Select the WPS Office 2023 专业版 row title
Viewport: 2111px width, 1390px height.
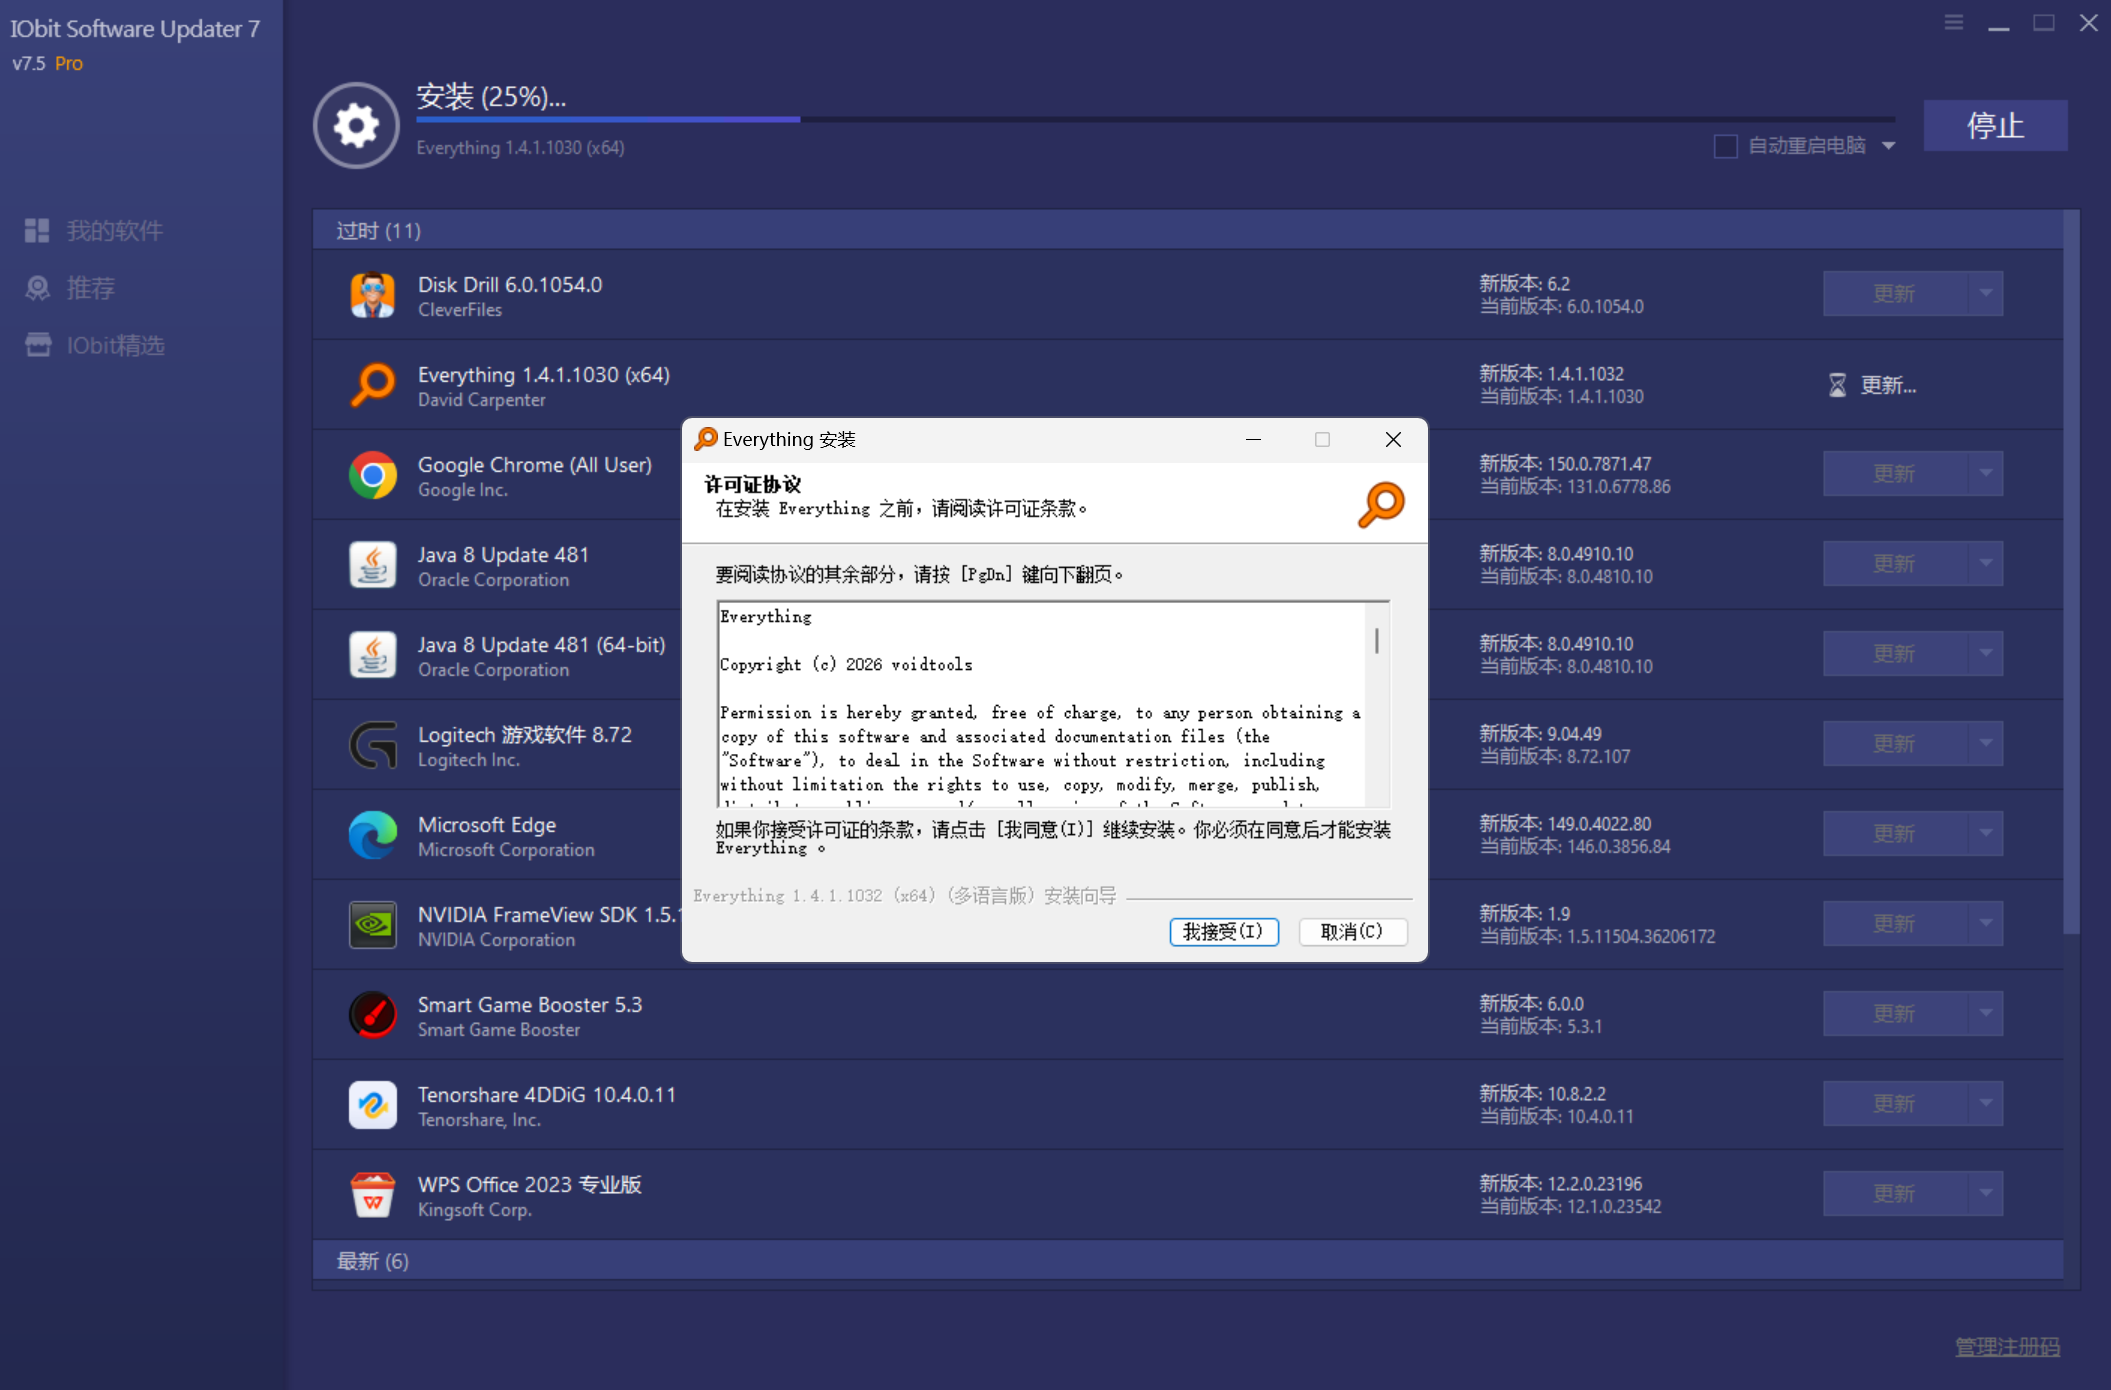point(530,1185)
